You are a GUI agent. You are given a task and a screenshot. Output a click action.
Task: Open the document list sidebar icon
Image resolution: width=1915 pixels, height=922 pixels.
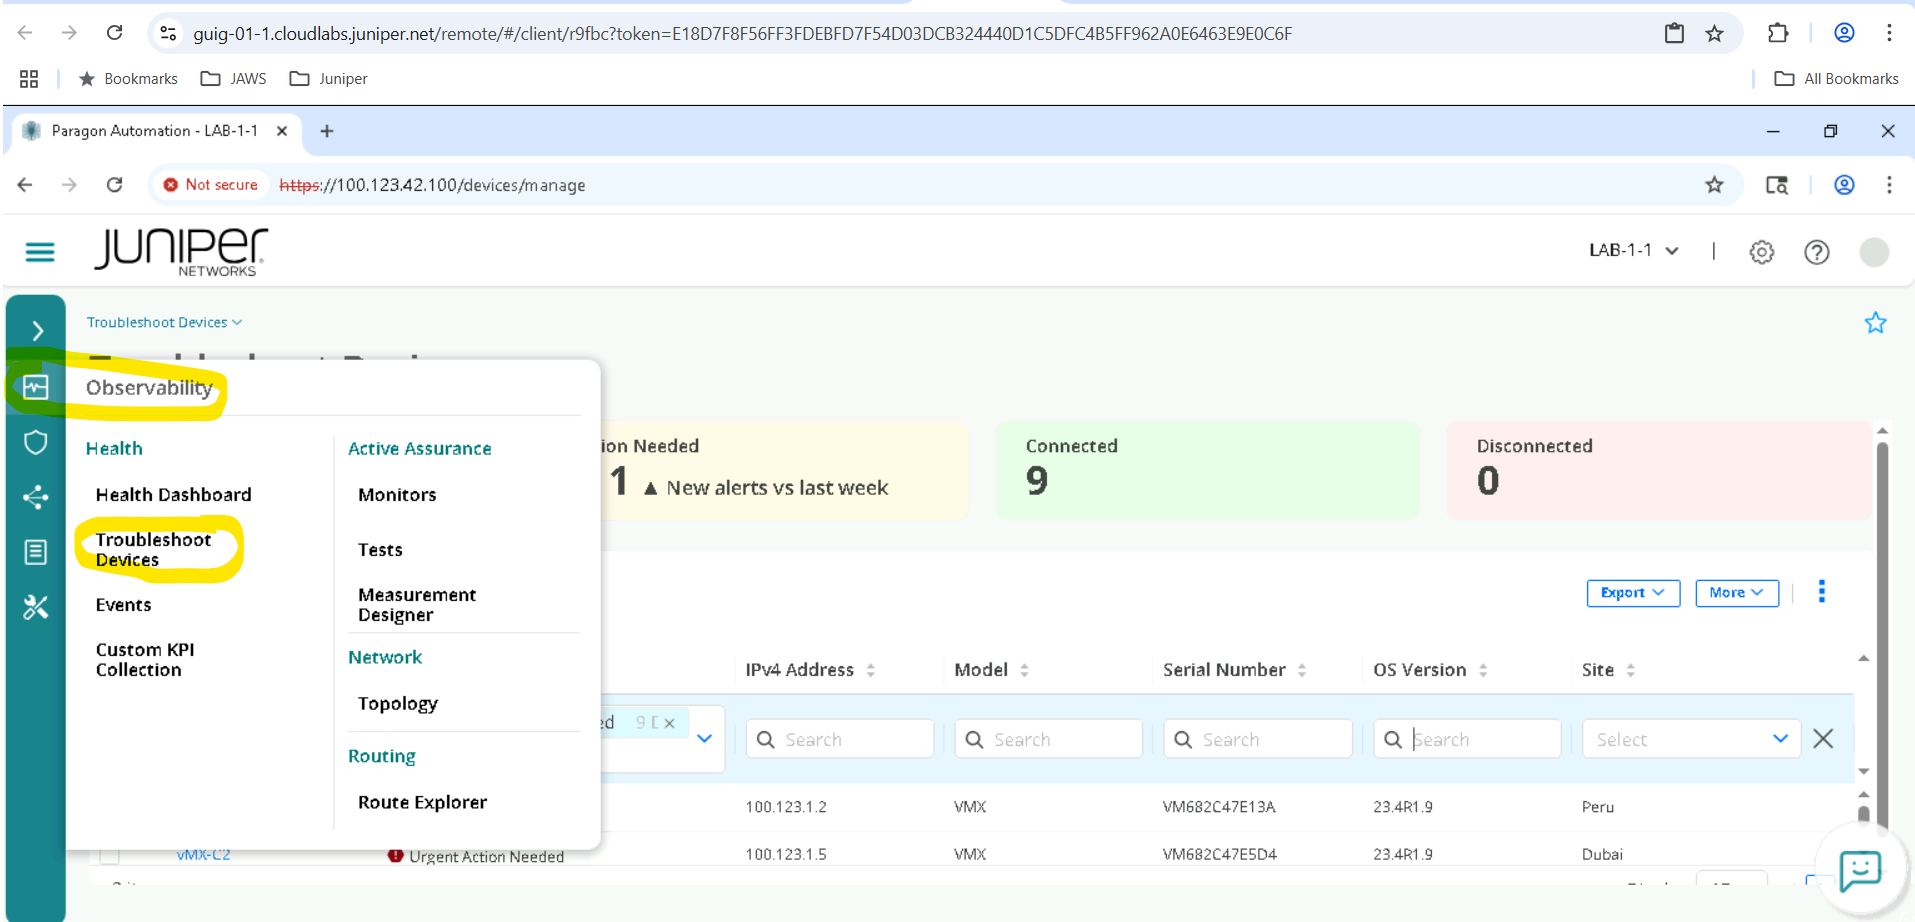(36, 552)
